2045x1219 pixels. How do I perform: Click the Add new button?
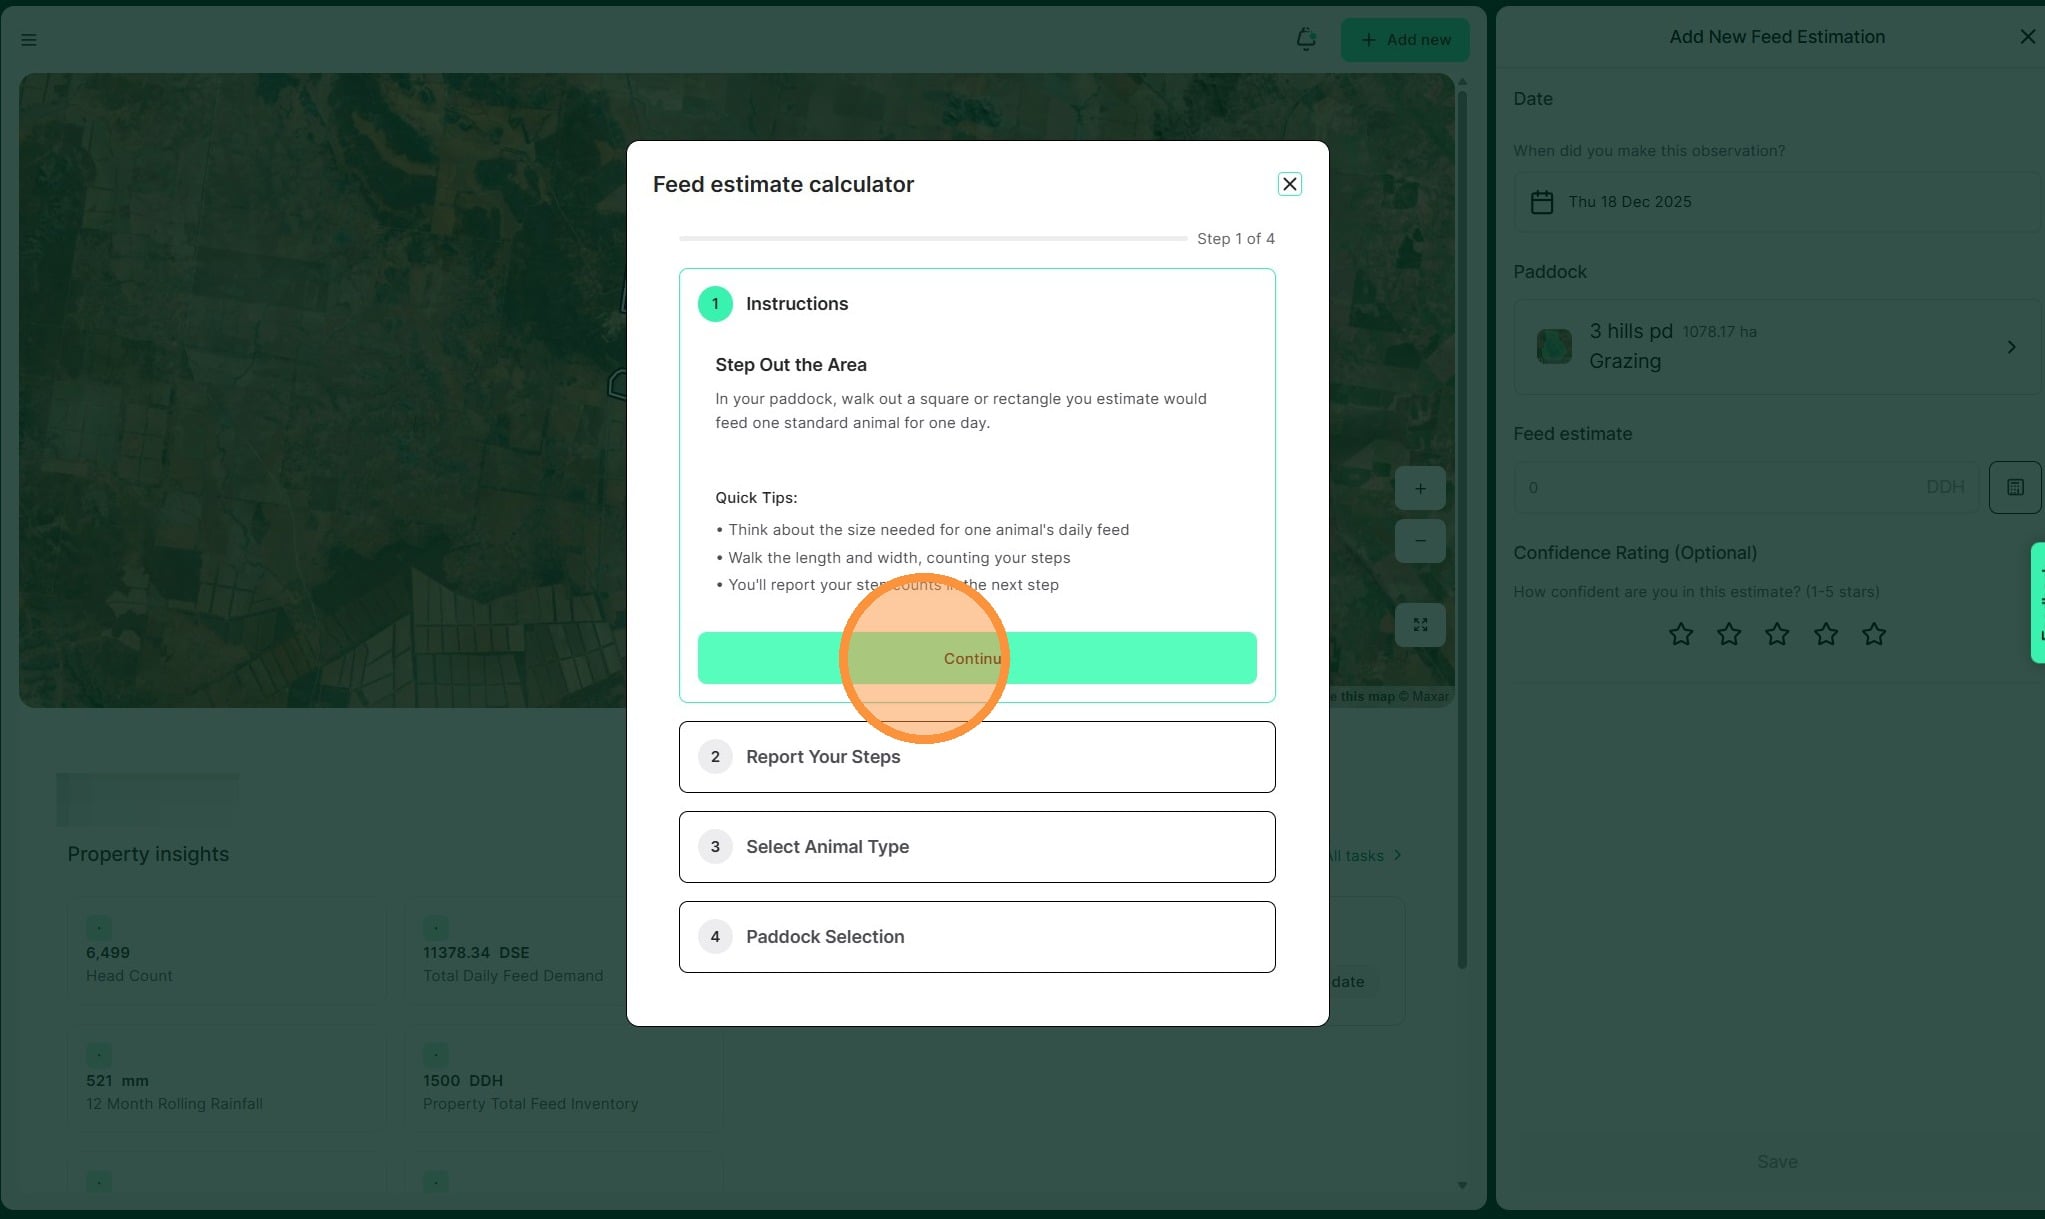pyautogui.click(x=1405, y=40)
